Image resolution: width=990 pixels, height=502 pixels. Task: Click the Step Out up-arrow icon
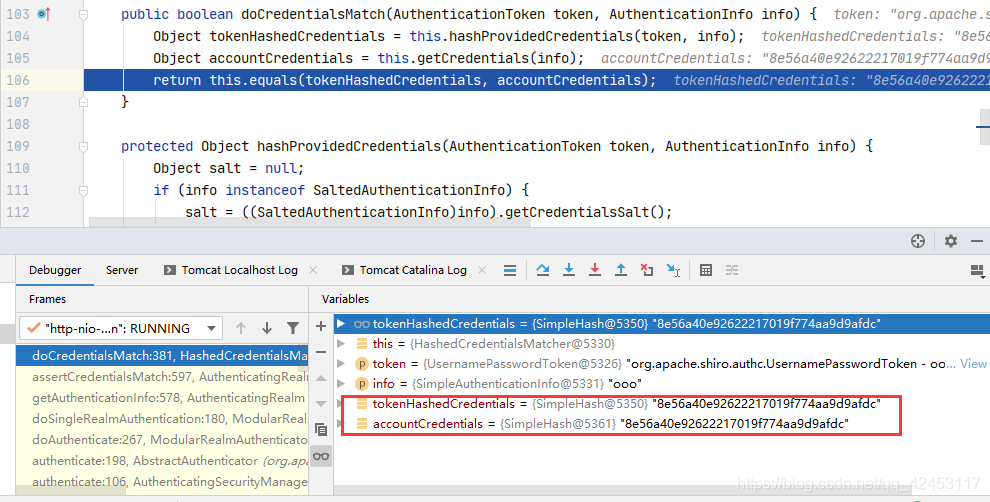pyautogui.click(x=621, y=270)
